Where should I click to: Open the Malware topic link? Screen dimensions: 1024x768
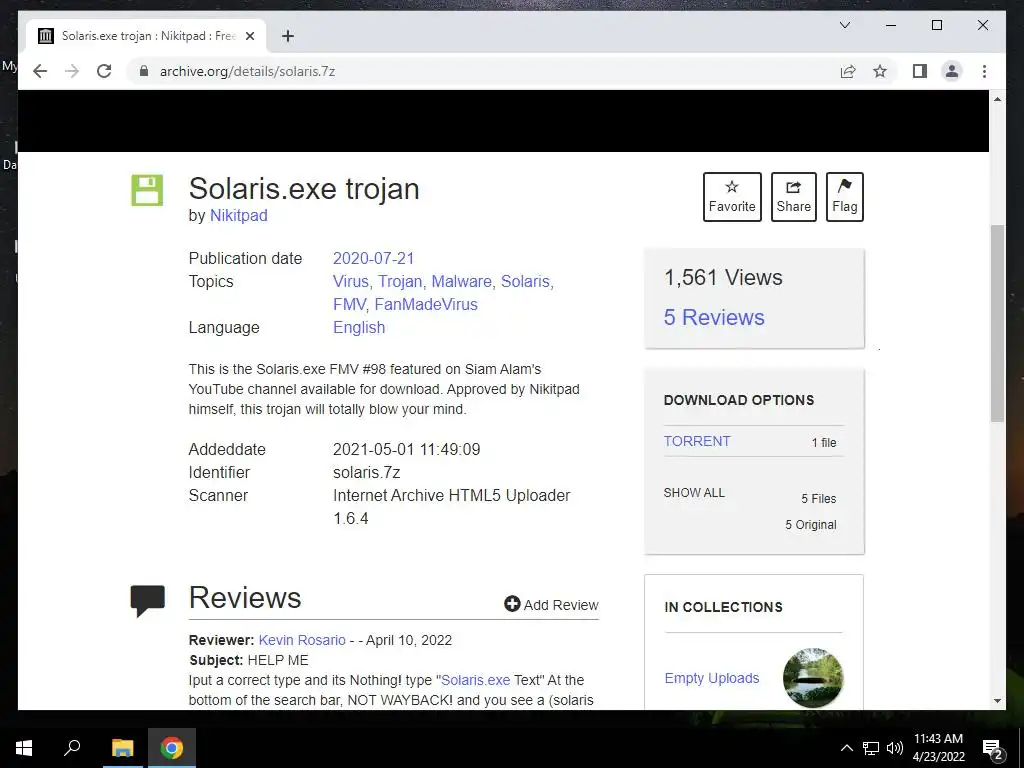click(x=461, y=281)
